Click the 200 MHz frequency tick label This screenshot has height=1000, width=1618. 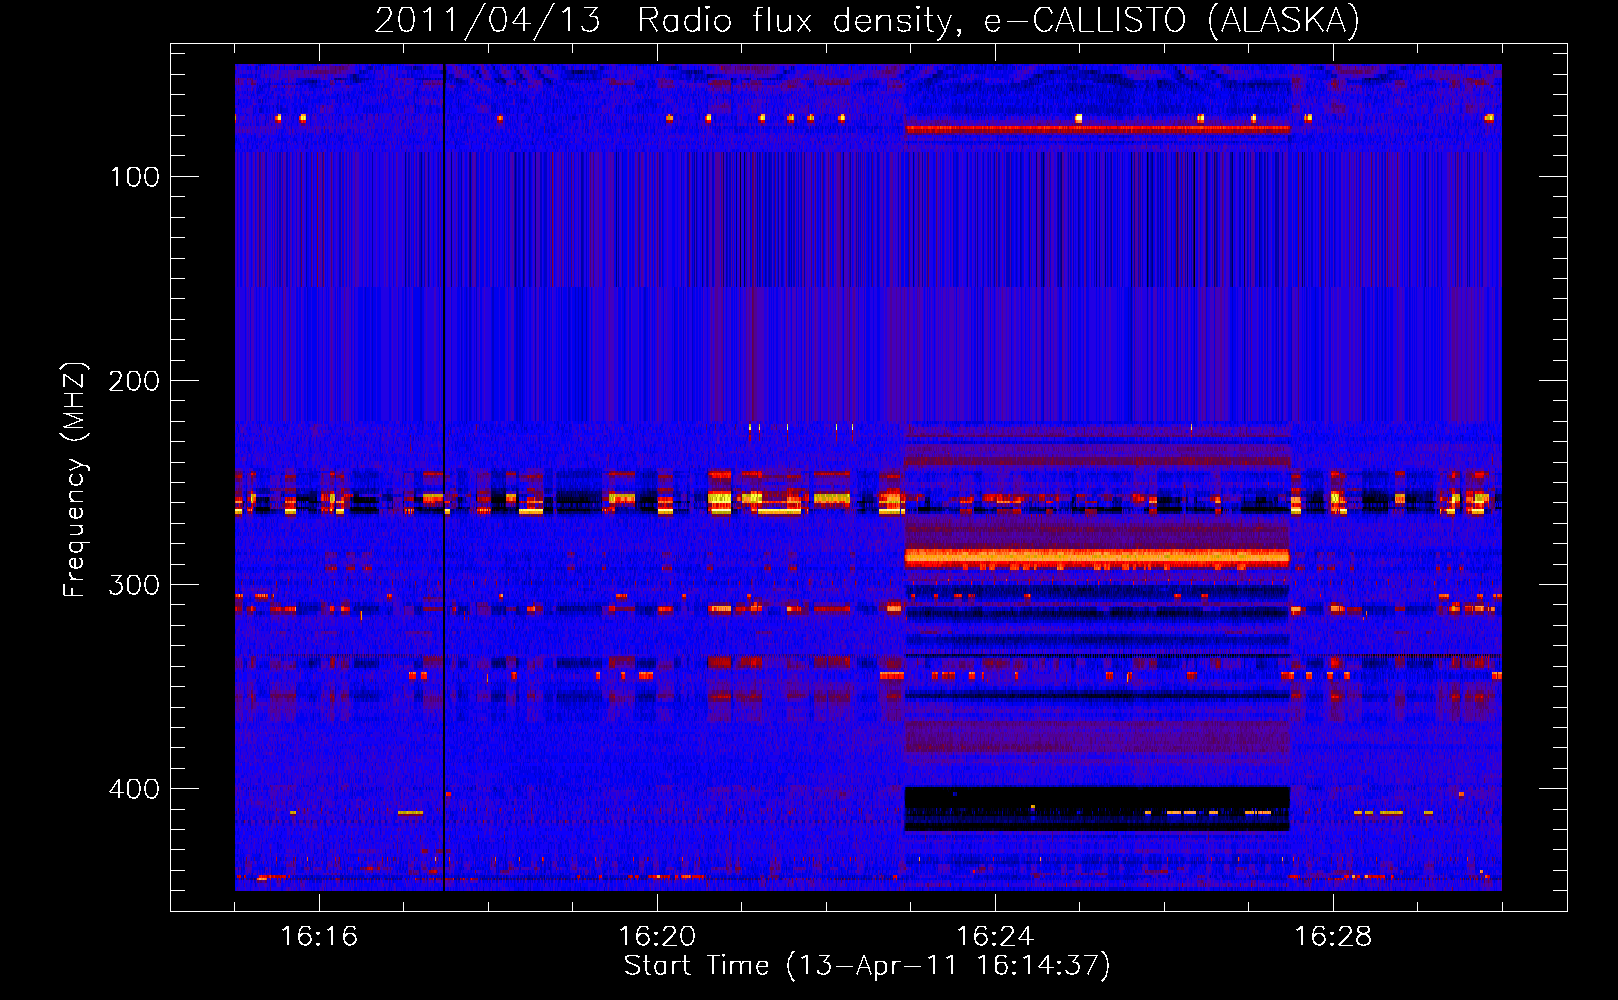pyautogui.click(x=135, y=381)
